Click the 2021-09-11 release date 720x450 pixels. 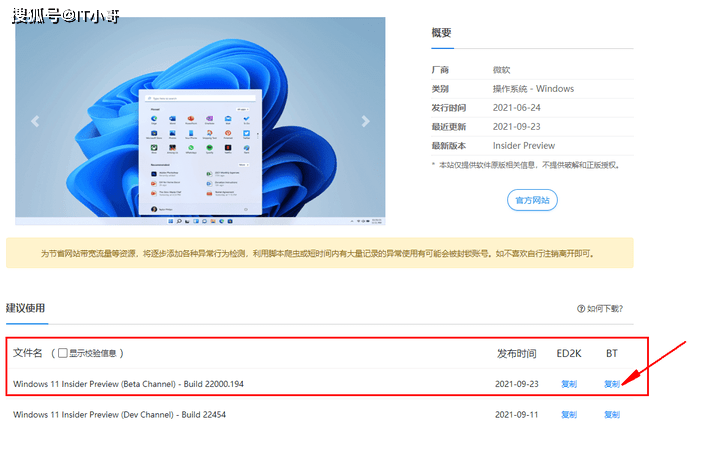coord(517,415)
